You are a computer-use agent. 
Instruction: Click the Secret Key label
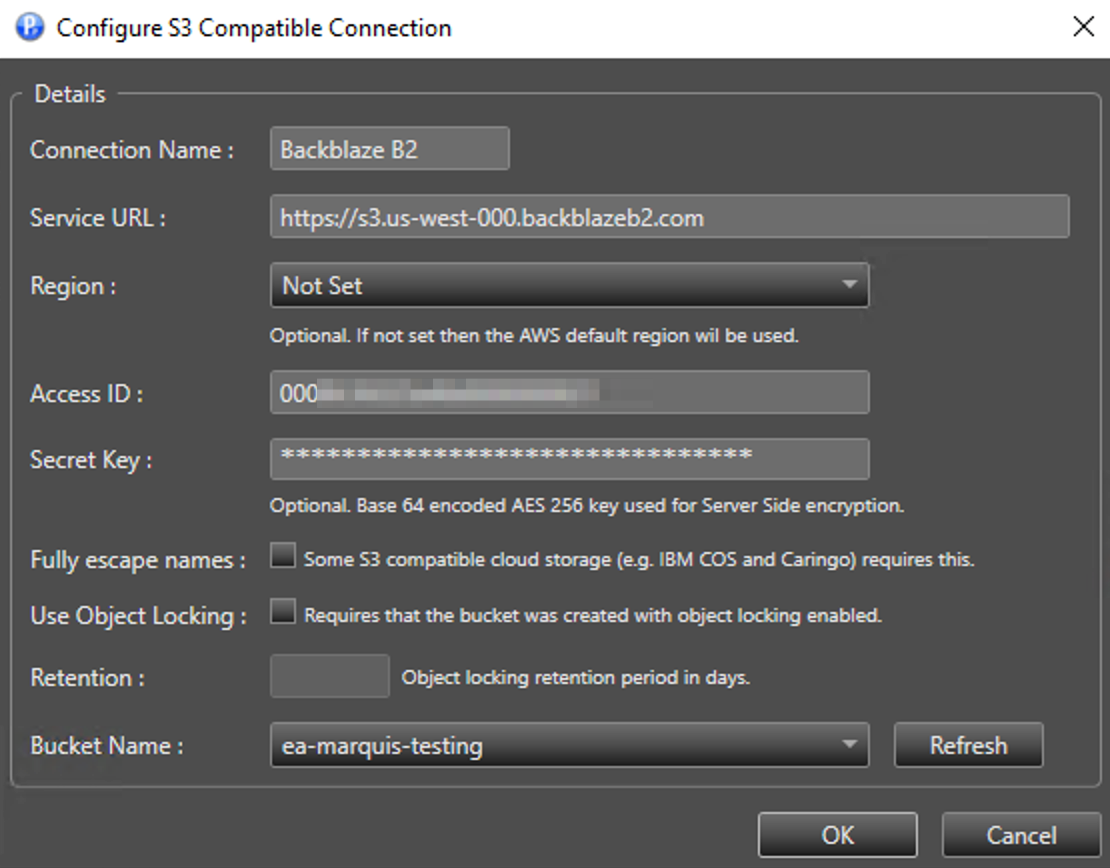point(91,461)
